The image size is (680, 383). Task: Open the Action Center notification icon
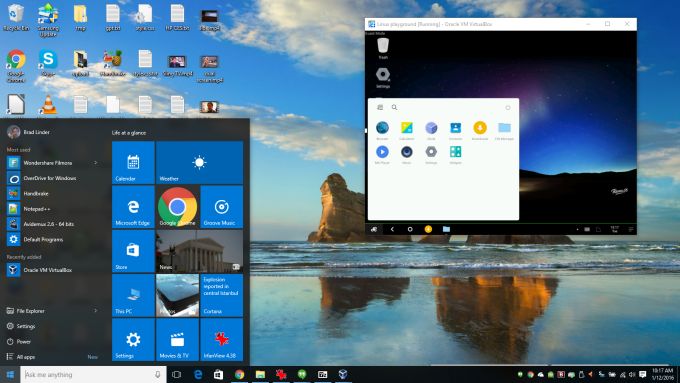coord(643,374)
